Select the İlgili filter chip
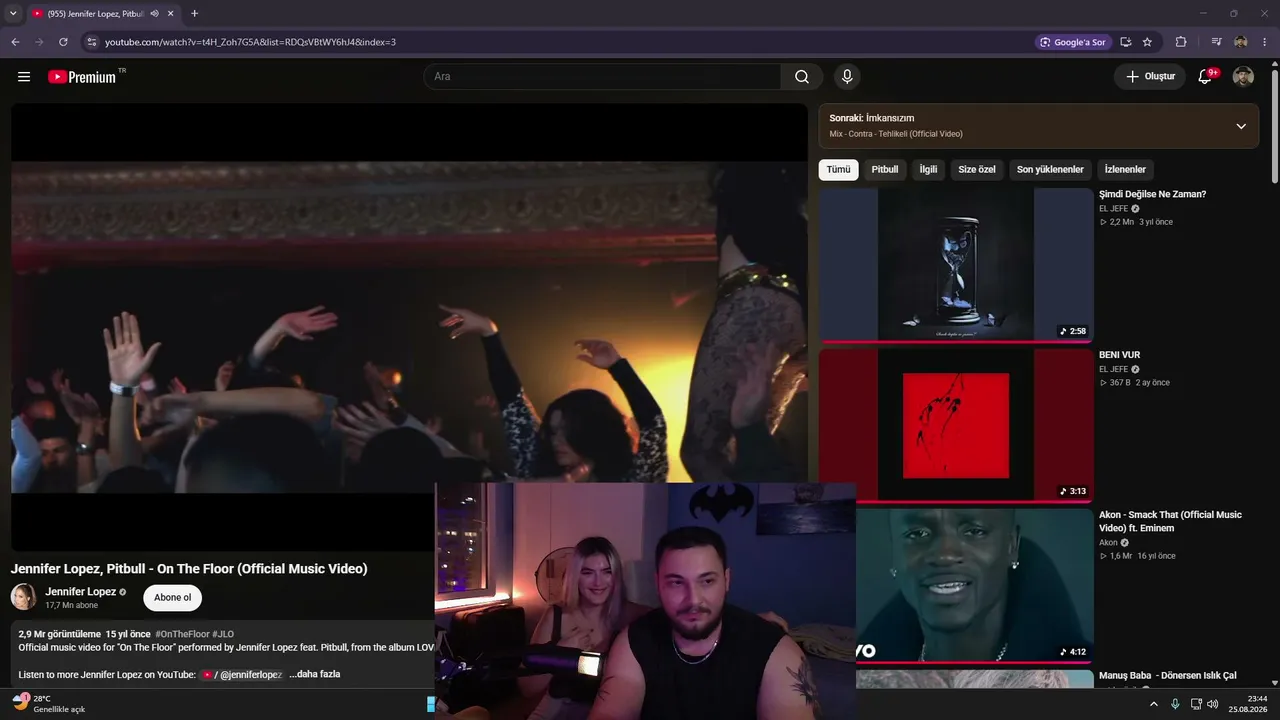 [928, 170]
